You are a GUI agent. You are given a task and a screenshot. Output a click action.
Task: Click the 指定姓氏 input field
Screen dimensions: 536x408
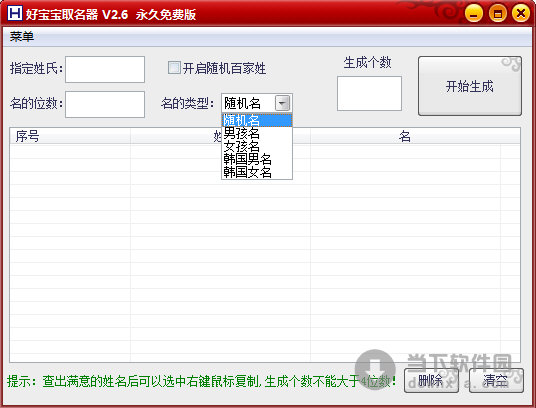tap(105, 69)
